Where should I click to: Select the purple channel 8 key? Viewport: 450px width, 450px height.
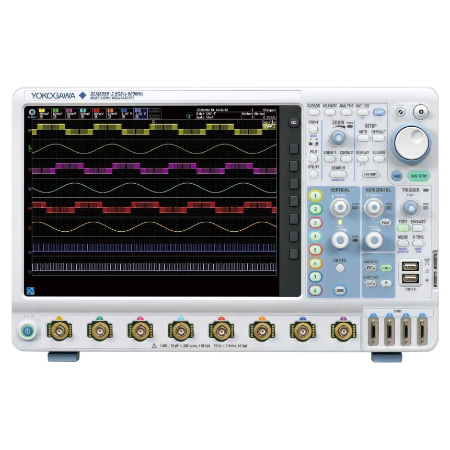click(x=315, y=290)
